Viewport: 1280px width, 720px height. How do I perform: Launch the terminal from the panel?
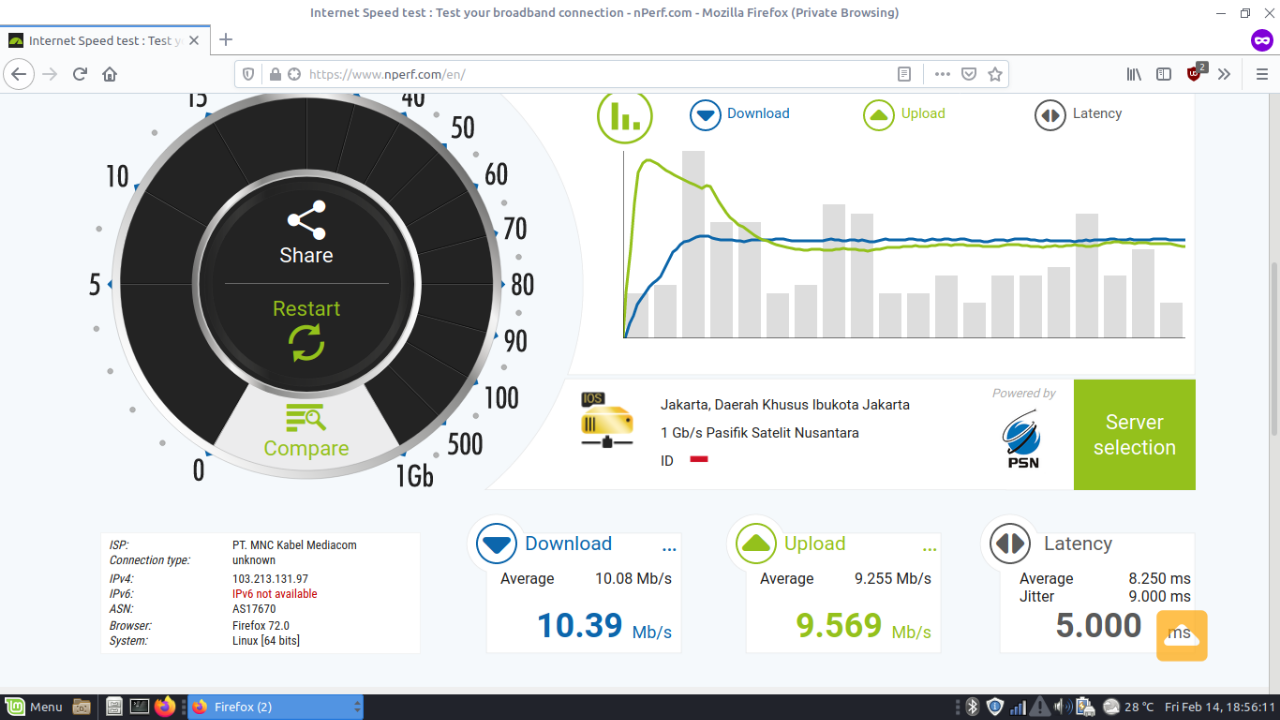[140, 707]
